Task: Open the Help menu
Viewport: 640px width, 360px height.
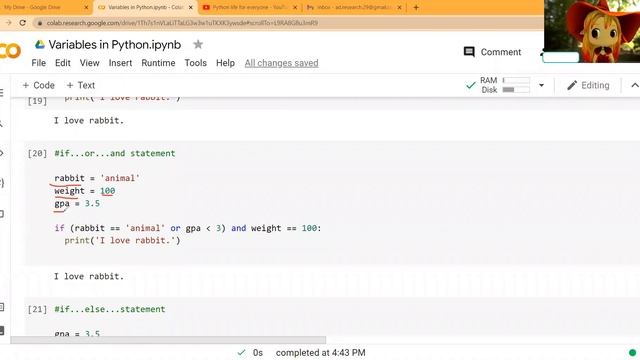Action: pos(225,63)
